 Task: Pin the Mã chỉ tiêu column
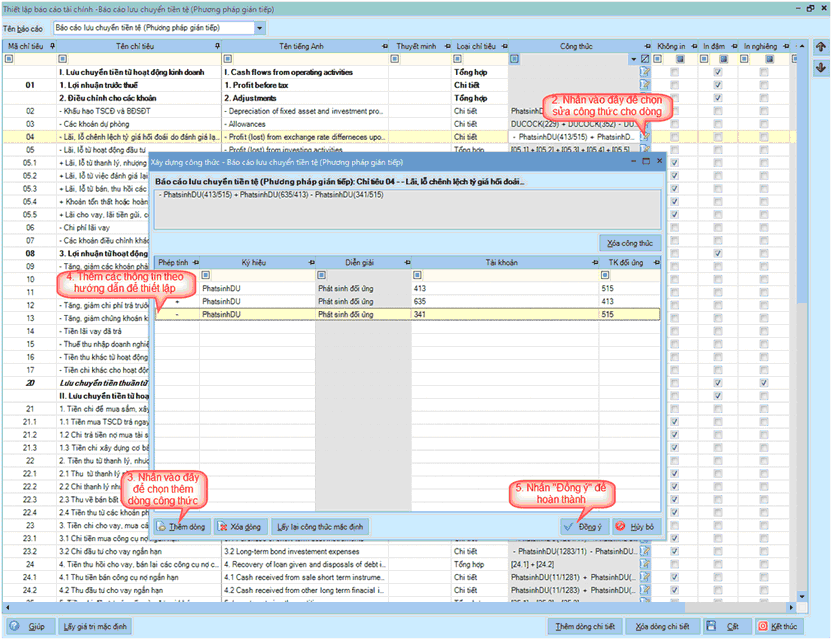[x=52, y=46]
